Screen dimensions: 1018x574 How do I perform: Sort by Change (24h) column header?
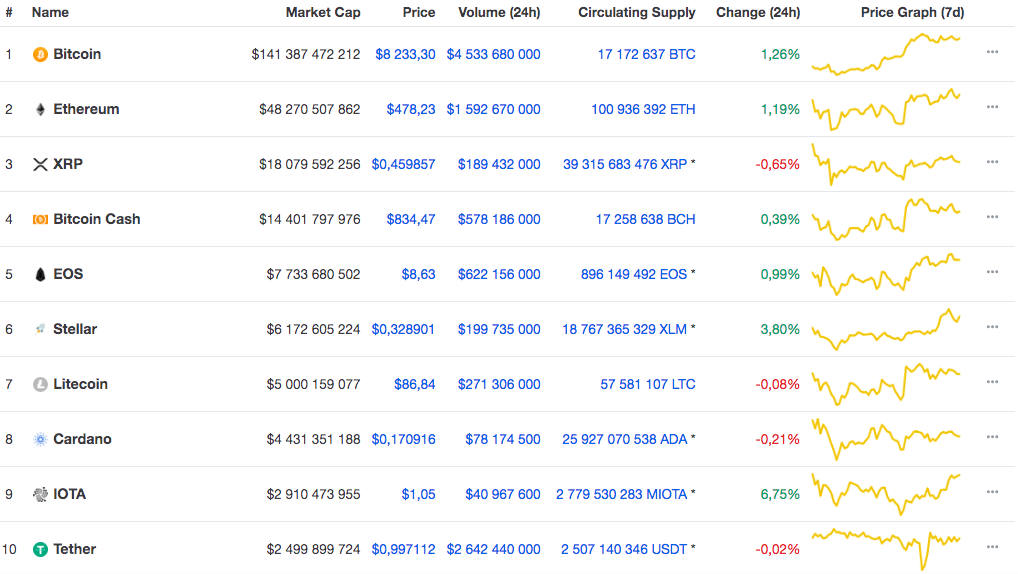pyautogui.click(x=757, y=13)
